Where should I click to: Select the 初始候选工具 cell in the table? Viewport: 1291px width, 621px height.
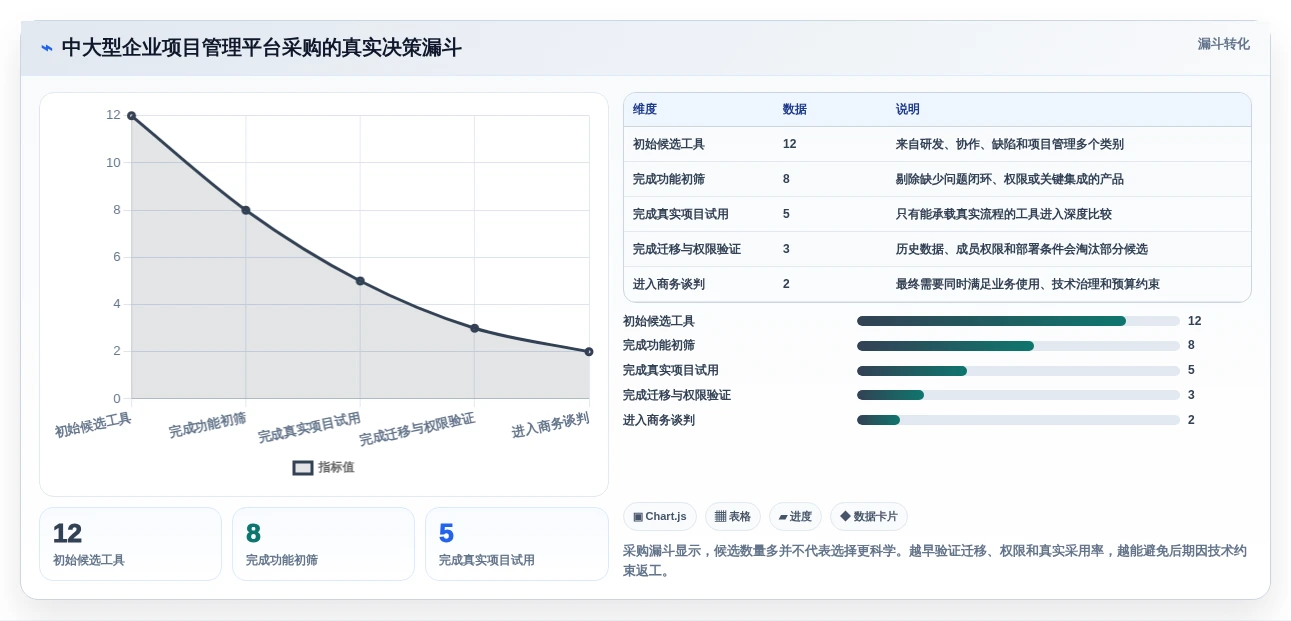tap(669, 144)
